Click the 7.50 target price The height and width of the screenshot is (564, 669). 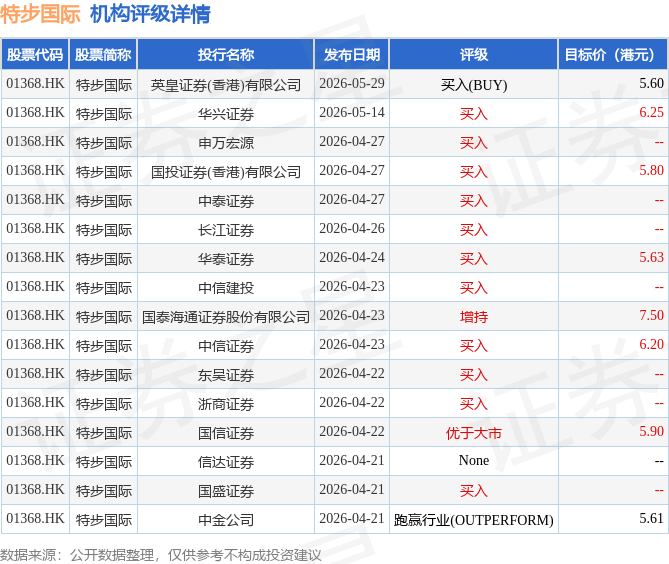point(651,315)
